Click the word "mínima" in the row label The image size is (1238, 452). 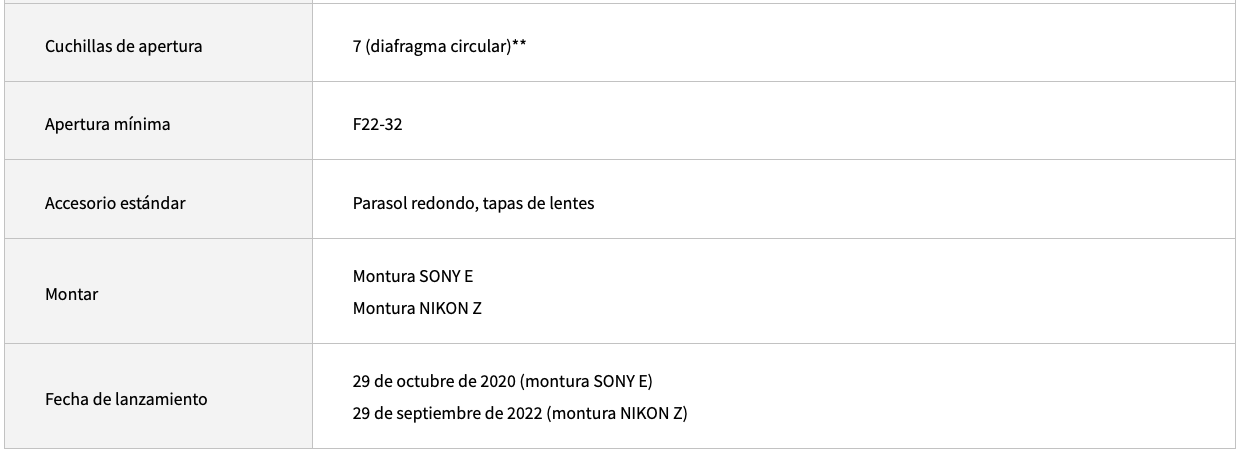pyautogui.click(x=144, y=125)
